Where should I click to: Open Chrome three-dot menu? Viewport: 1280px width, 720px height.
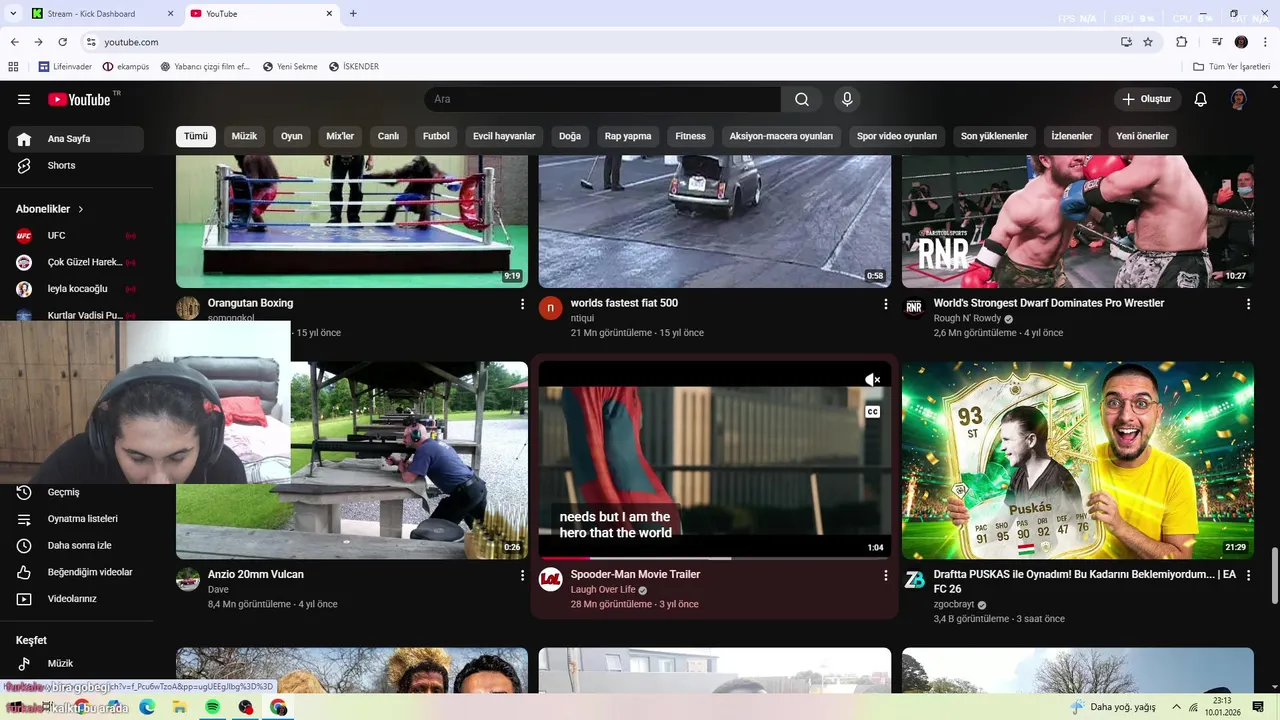point(1265,42)
